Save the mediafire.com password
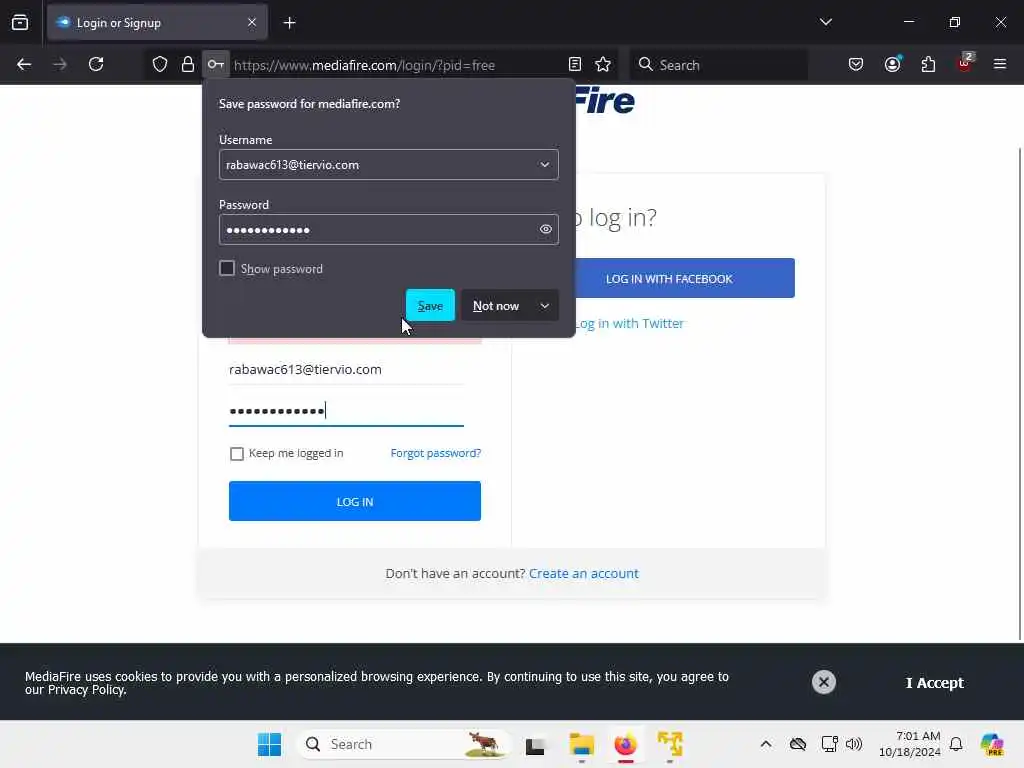Screen dimensions: 1024x768 click(x=430, y=306)
